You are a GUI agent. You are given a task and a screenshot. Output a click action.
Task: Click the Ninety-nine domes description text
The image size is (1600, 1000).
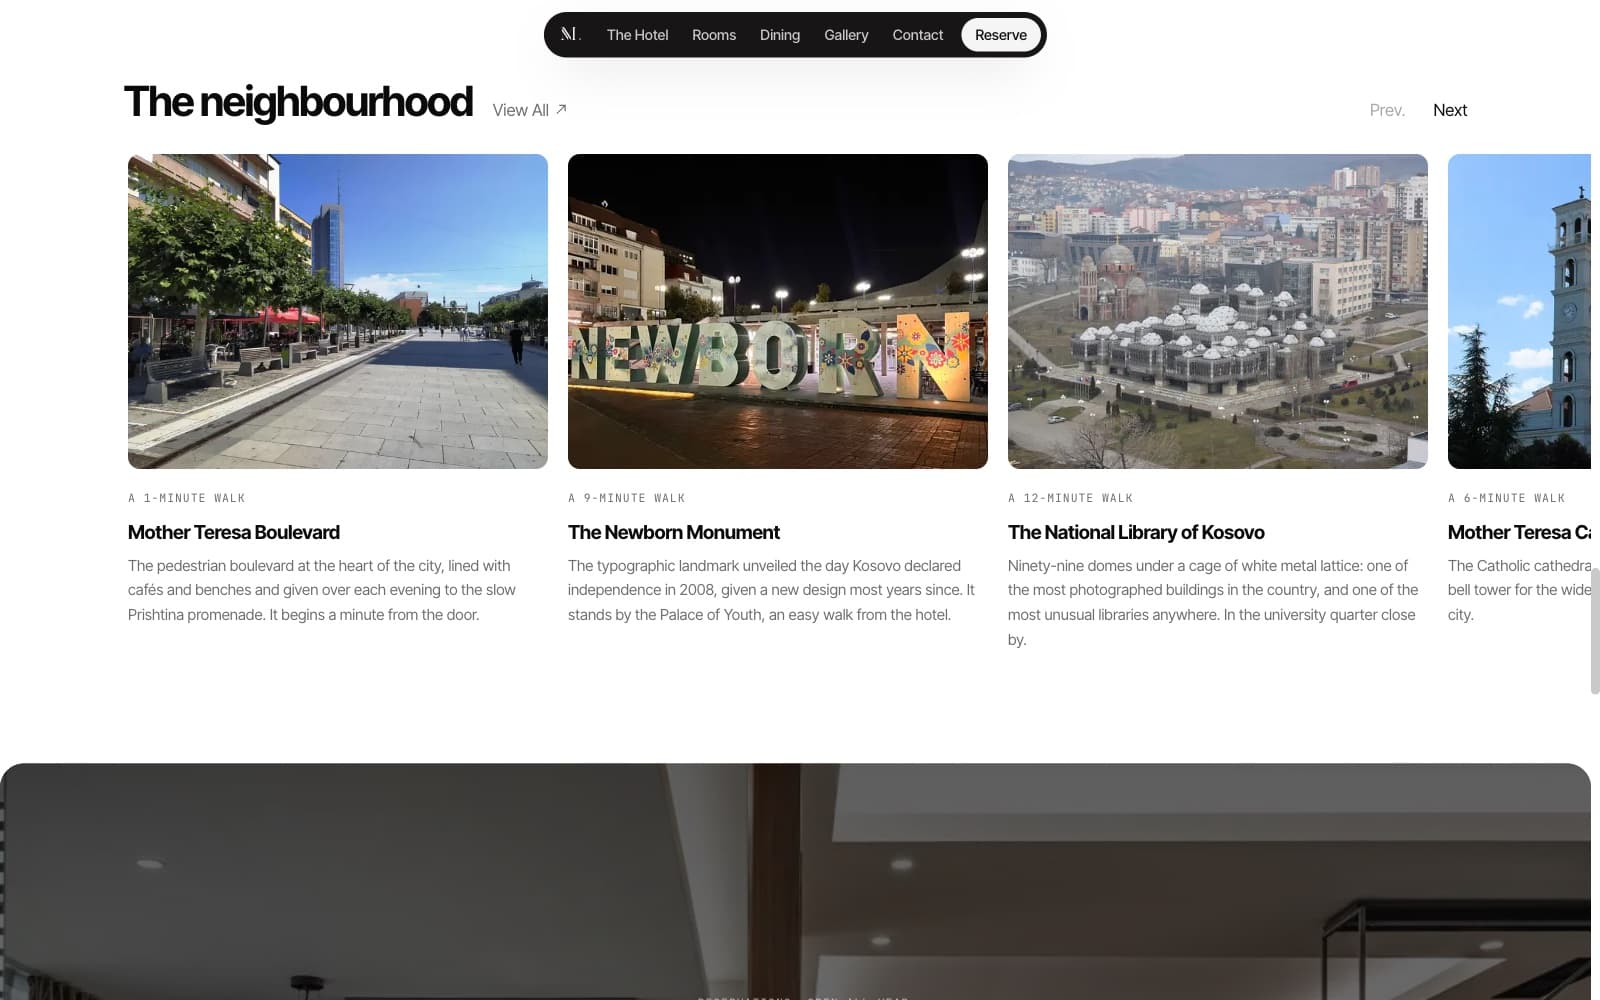click(1213, 602)
